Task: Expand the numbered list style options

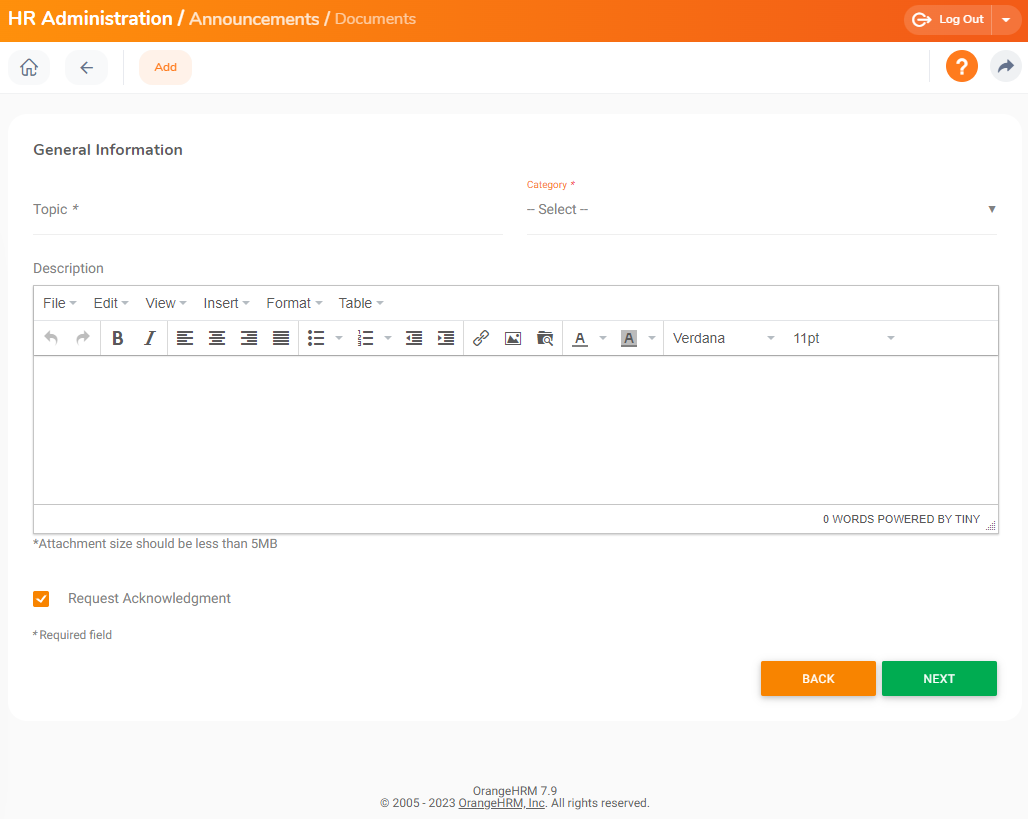Action: pos(388,338)
